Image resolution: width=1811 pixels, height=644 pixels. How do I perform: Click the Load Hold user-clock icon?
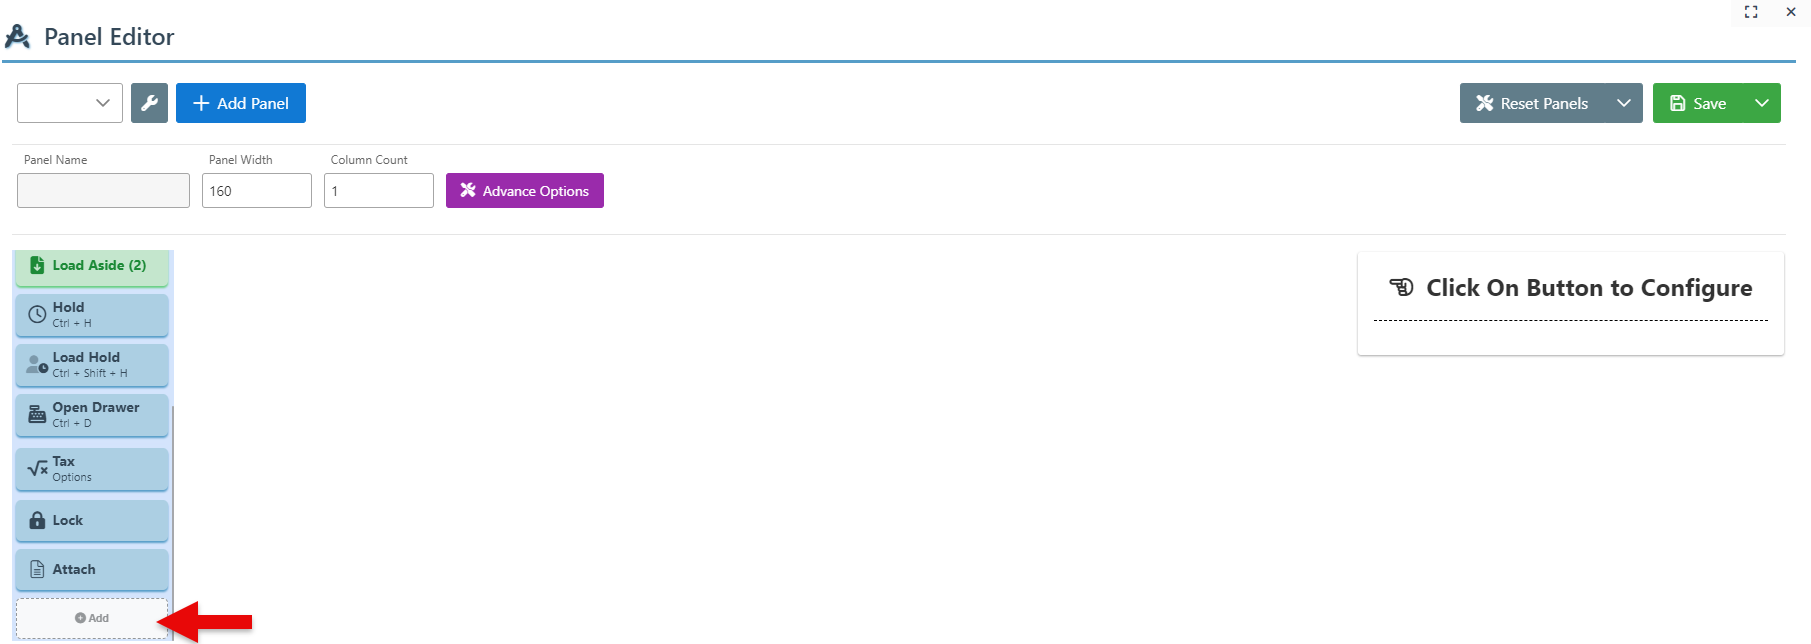(37, 364)
